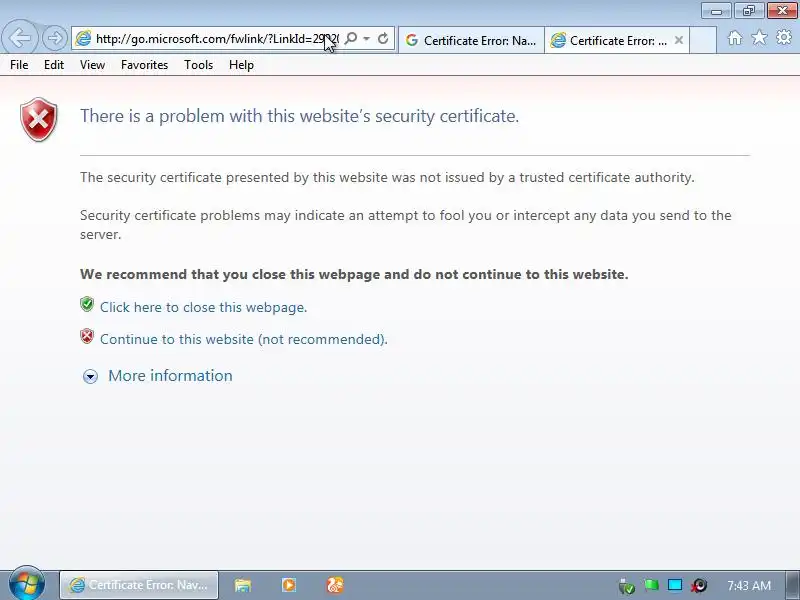Click 'Click here to close this webpage' link
800x600 pixels.
203,307
